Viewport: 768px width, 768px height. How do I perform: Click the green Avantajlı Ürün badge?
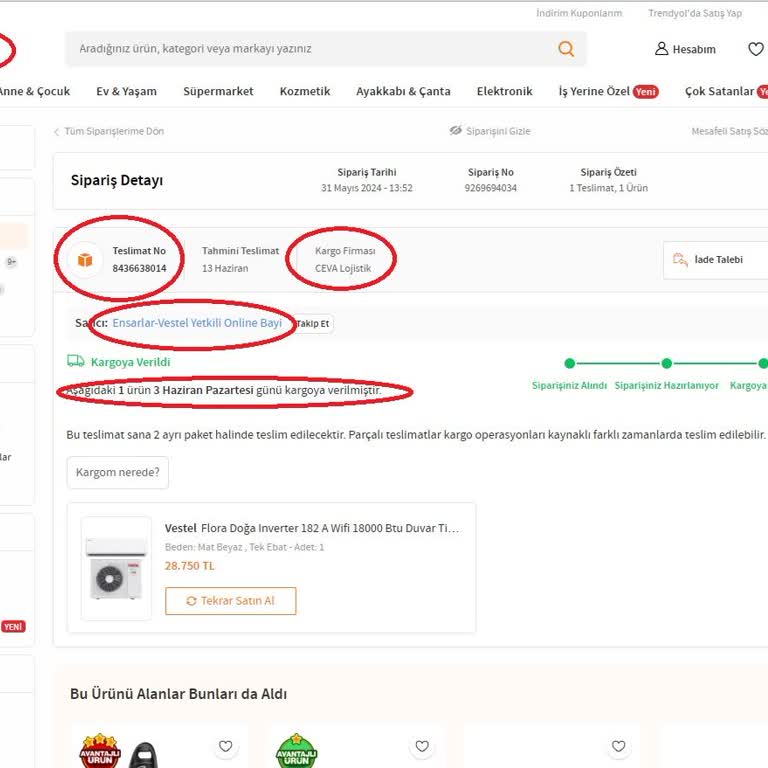[x=297, y=751]
